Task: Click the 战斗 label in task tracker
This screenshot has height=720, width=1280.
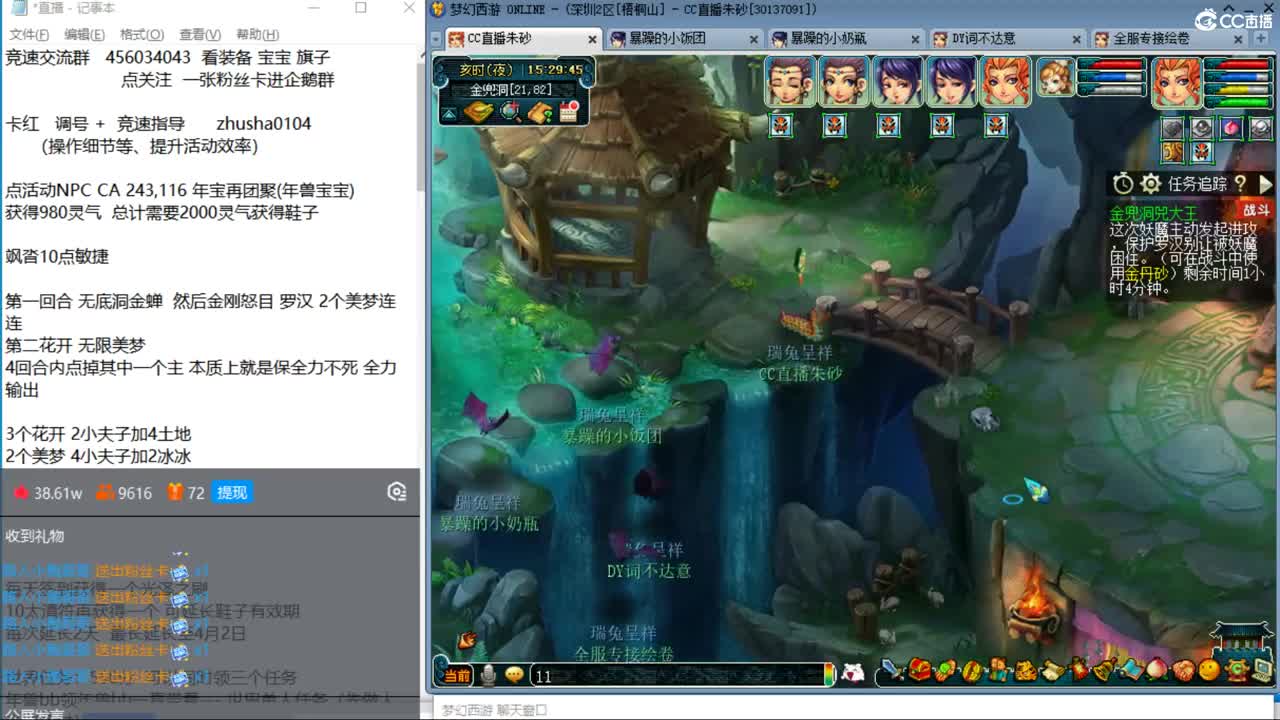Action: click(1256, 211)
